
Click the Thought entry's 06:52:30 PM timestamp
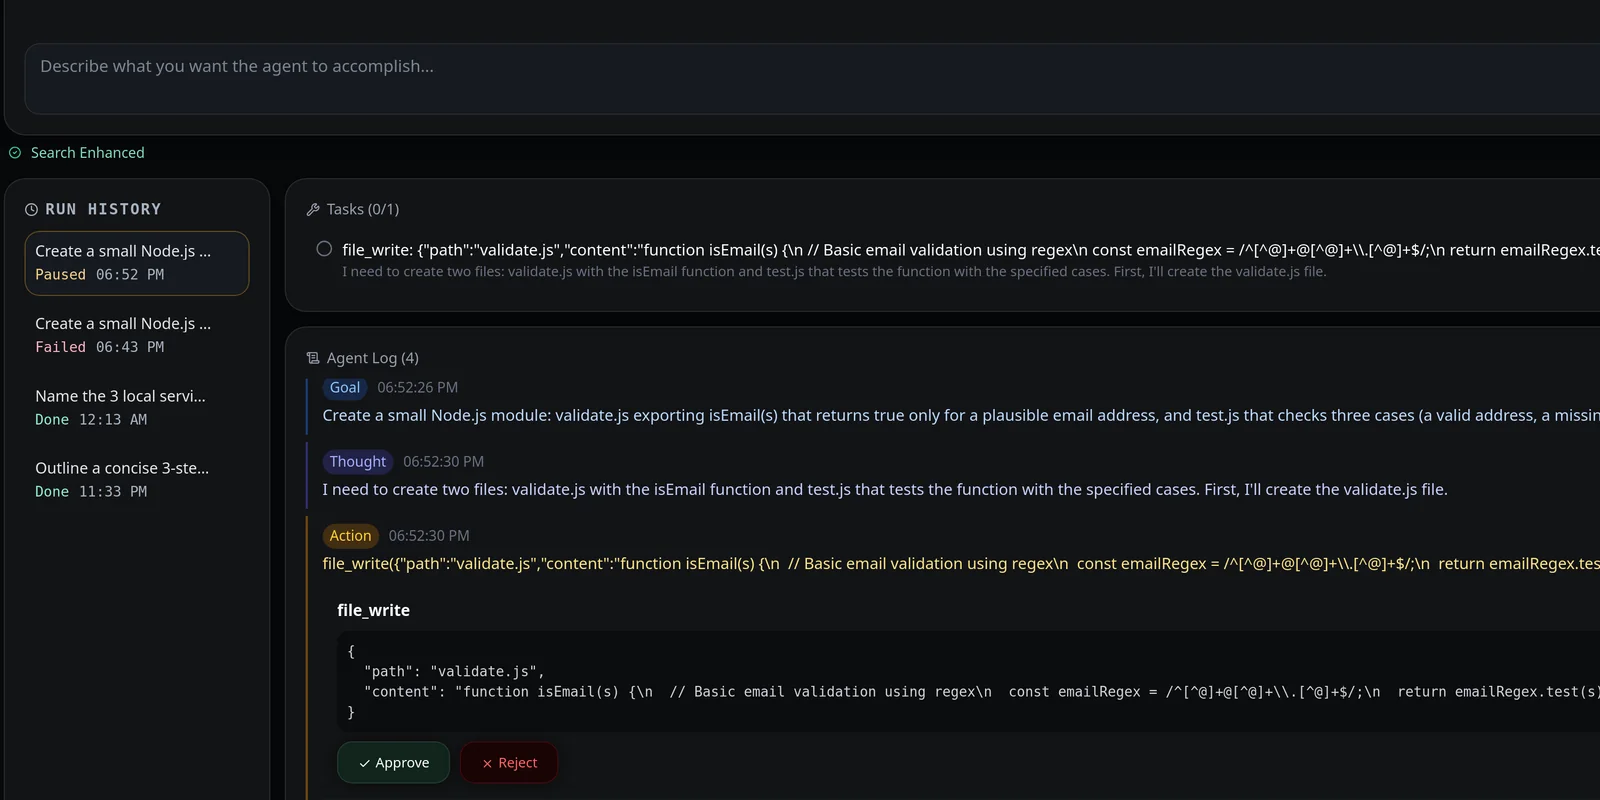444,462
